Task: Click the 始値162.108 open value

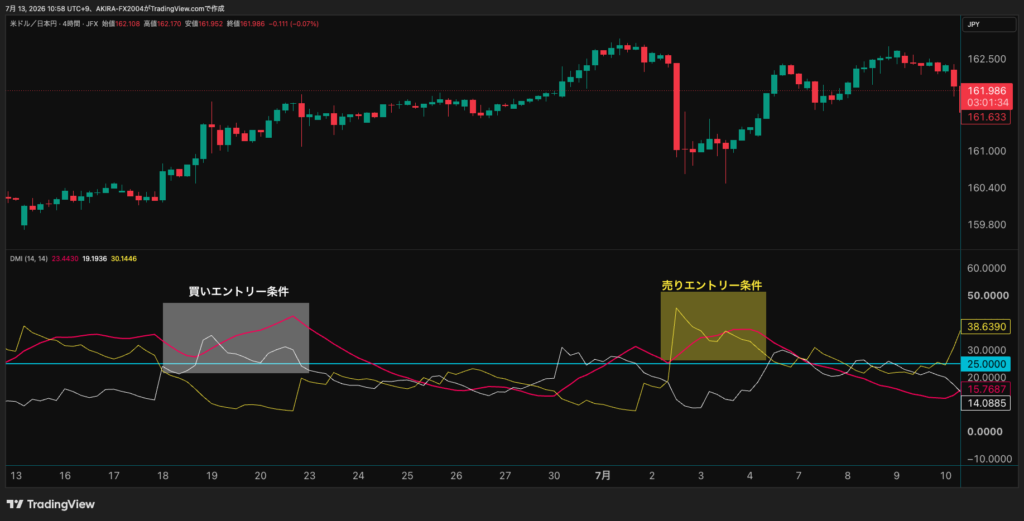Action: pyautogui.click(x=121, y=24)
